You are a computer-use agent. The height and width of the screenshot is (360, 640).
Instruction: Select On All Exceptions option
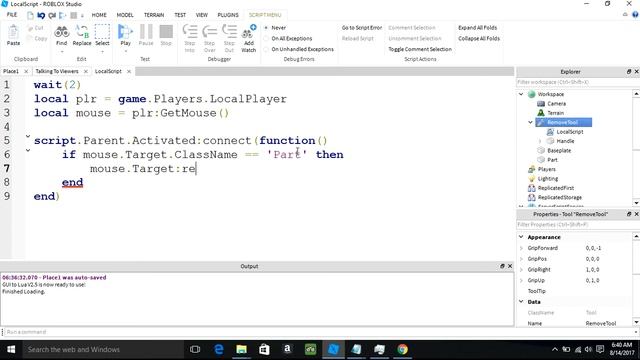[x=288, y=38]
